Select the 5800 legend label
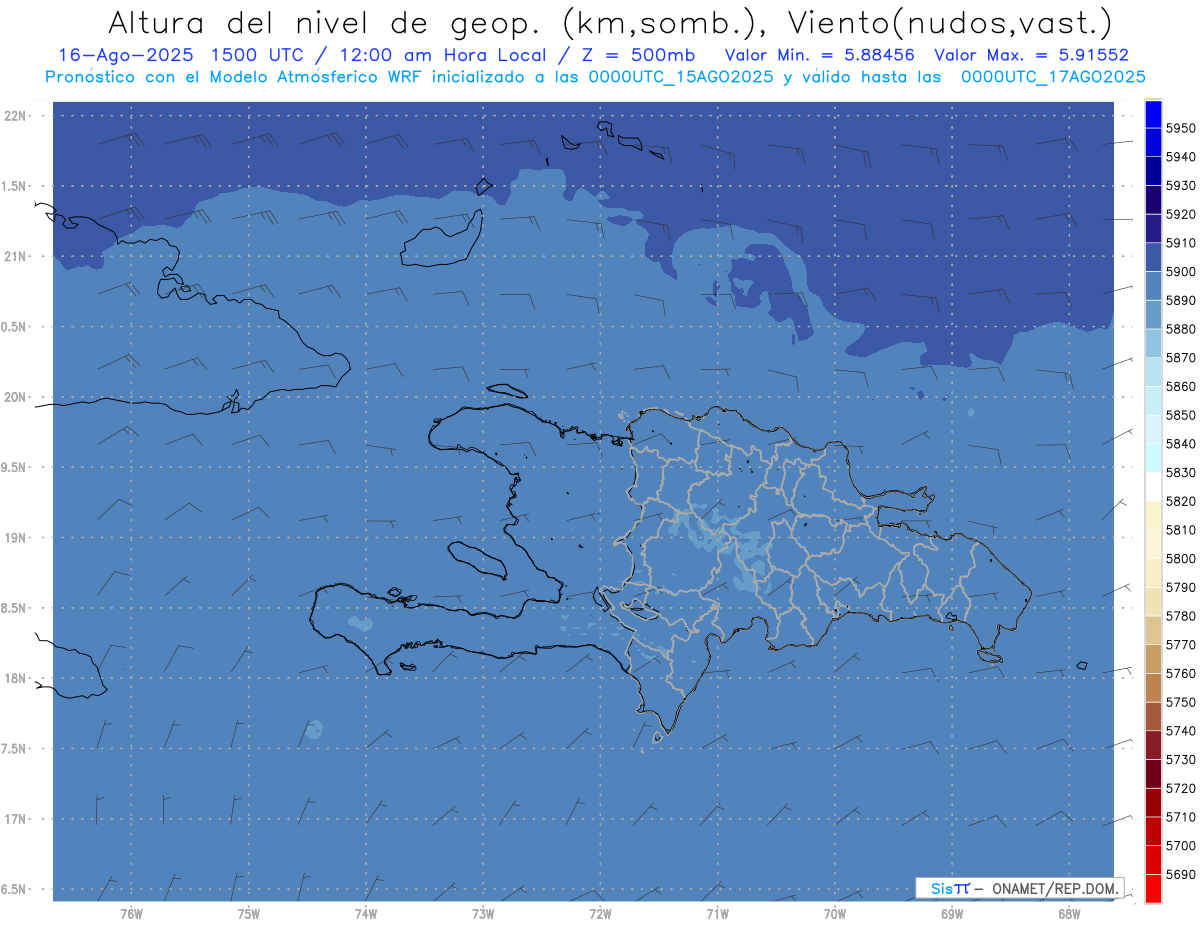1200x927 pixels. point(1180,559)
